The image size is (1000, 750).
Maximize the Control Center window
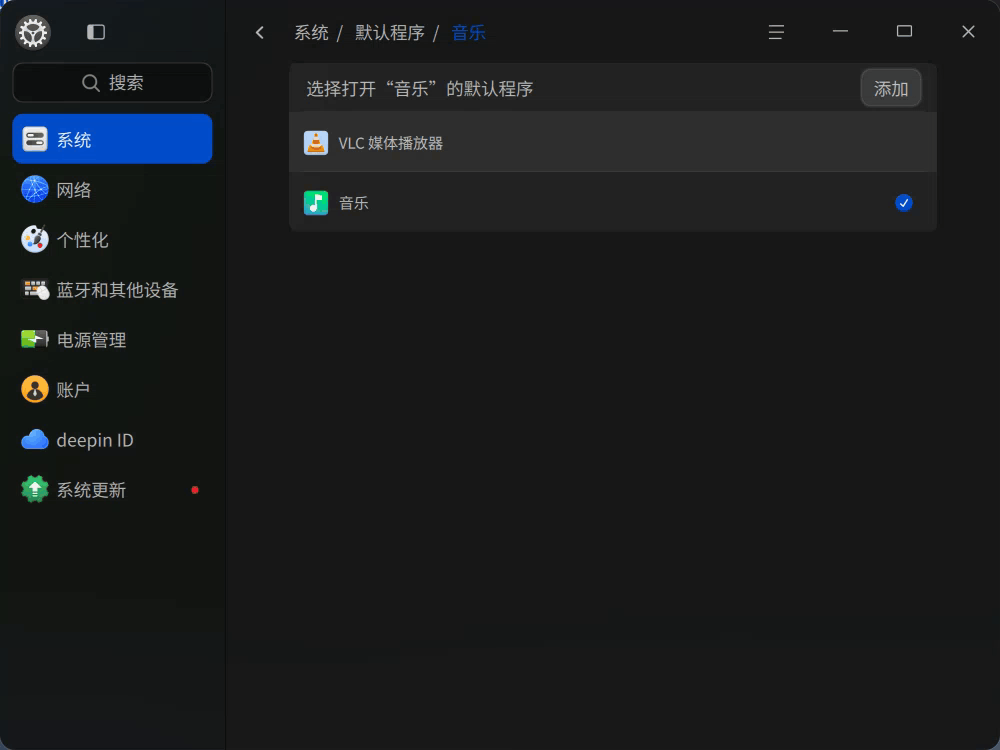point(904,31)
